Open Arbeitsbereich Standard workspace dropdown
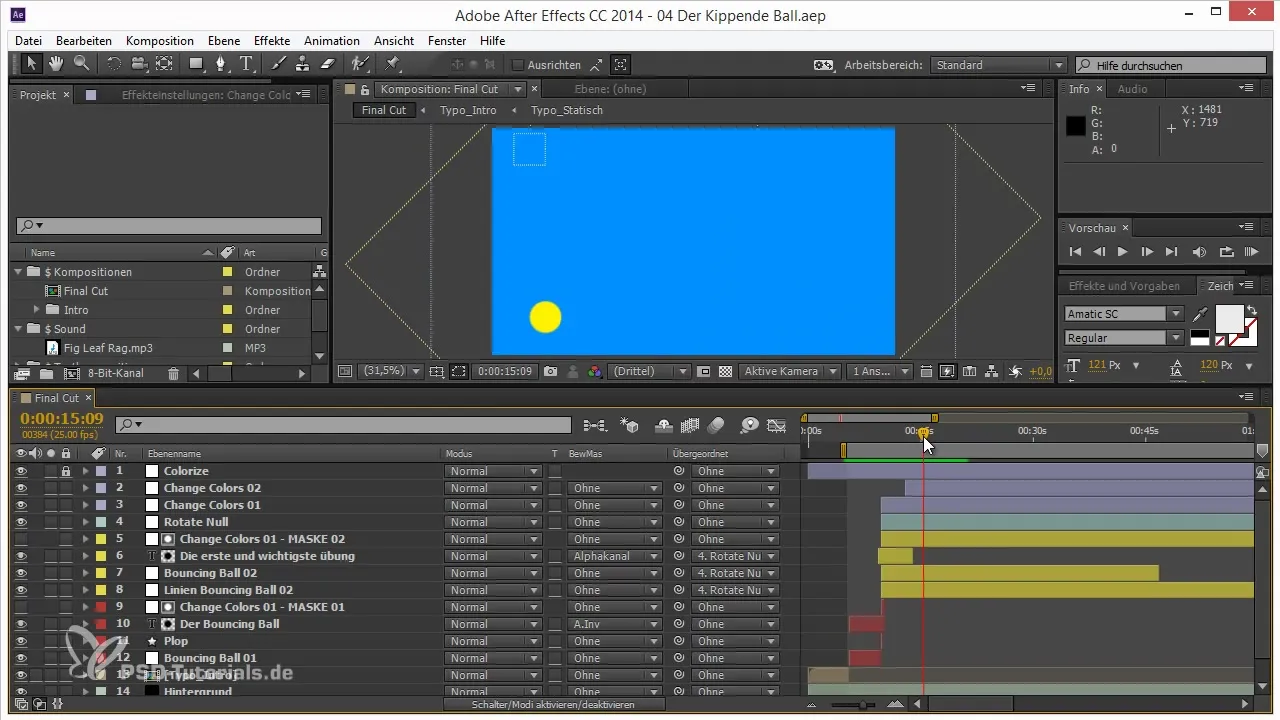 [998, 65]
